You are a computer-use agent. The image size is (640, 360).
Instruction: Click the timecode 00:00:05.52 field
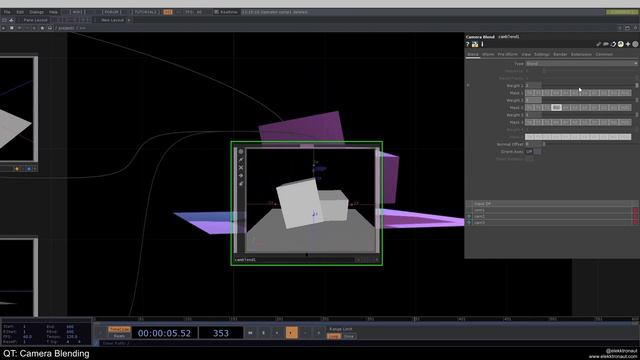pyautogui.click(x=164, y=333)
